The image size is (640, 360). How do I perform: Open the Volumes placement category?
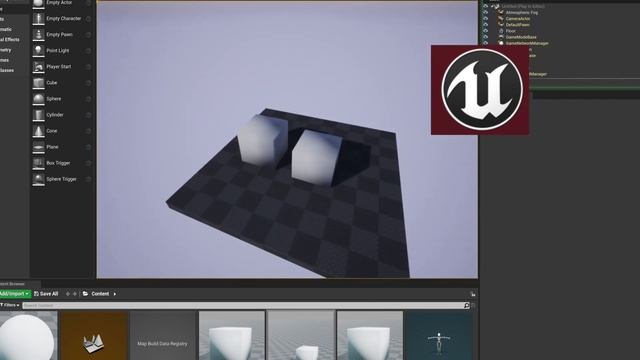(x=4, y=60)
